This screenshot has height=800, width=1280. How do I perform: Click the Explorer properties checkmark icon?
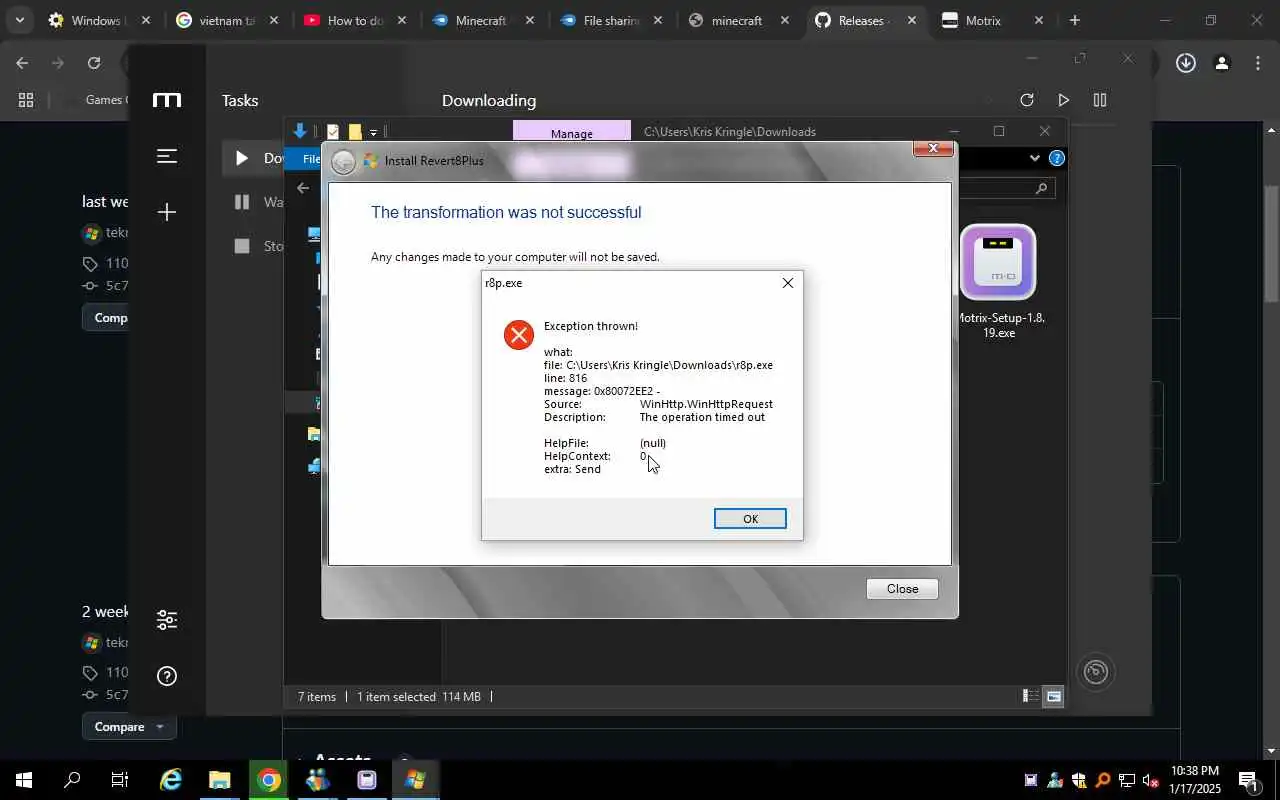pyautogui.click(x=333, y=132)
